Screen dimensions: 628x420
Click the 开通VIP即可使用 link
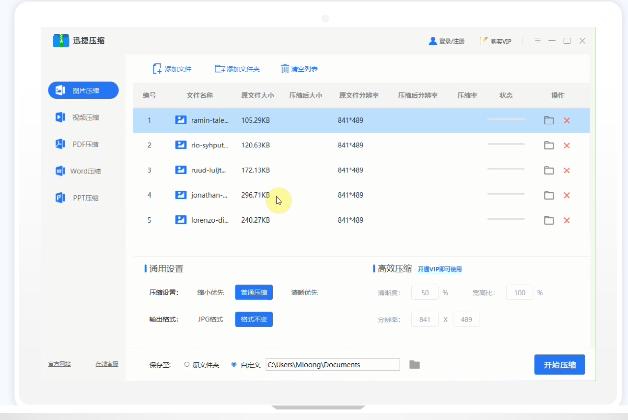pyautogui.click(x=440, y=269)
